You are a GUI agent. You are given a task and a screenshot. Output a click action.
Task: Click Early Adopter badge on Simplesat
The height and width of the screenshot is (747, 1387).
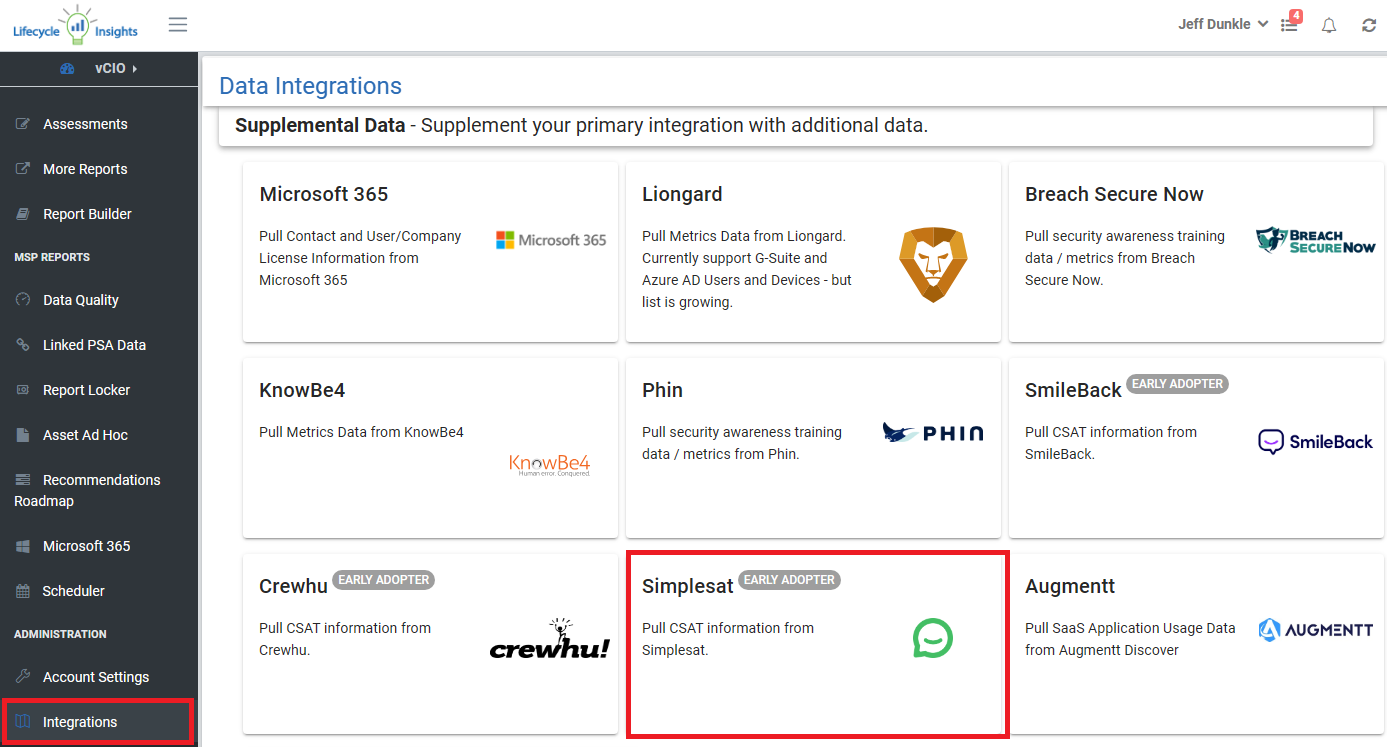pos(789,580)
